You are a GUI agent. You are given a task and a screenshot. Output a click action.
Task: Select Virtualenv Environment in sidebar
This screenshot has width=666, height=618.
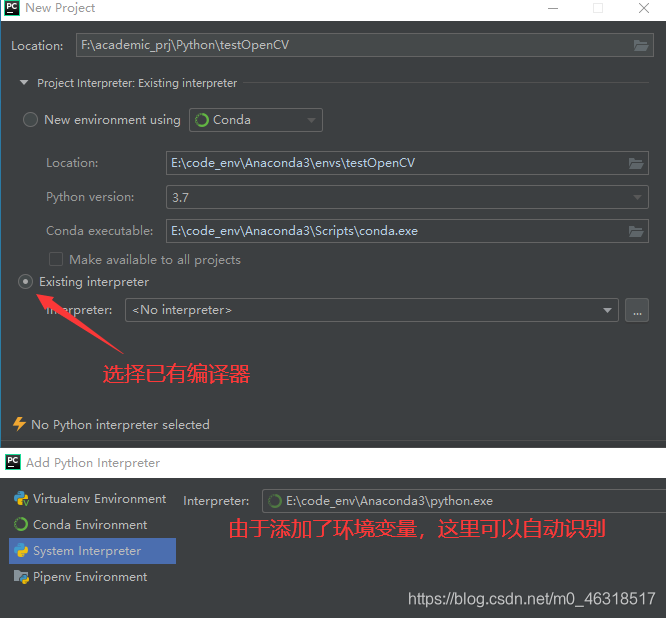click(92, 499)
